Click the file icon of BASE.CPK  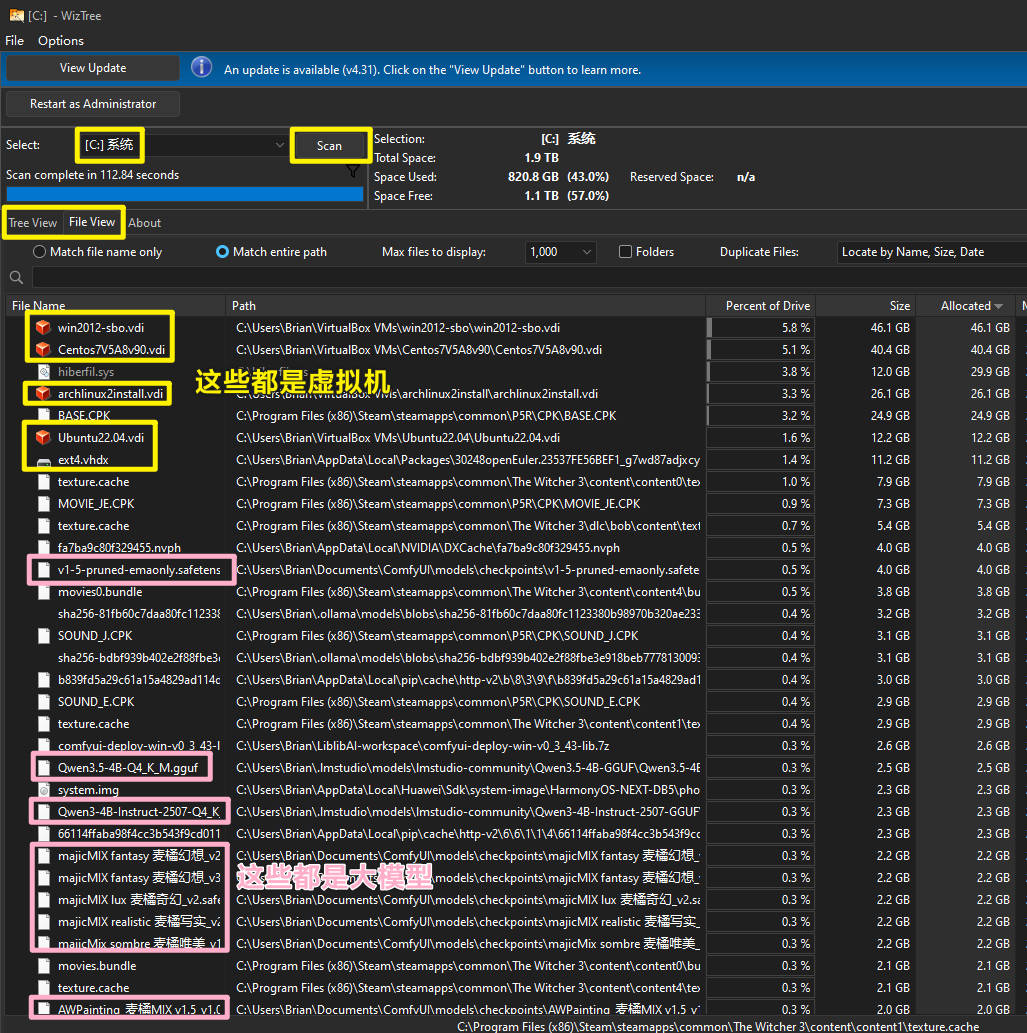[43, 416]
